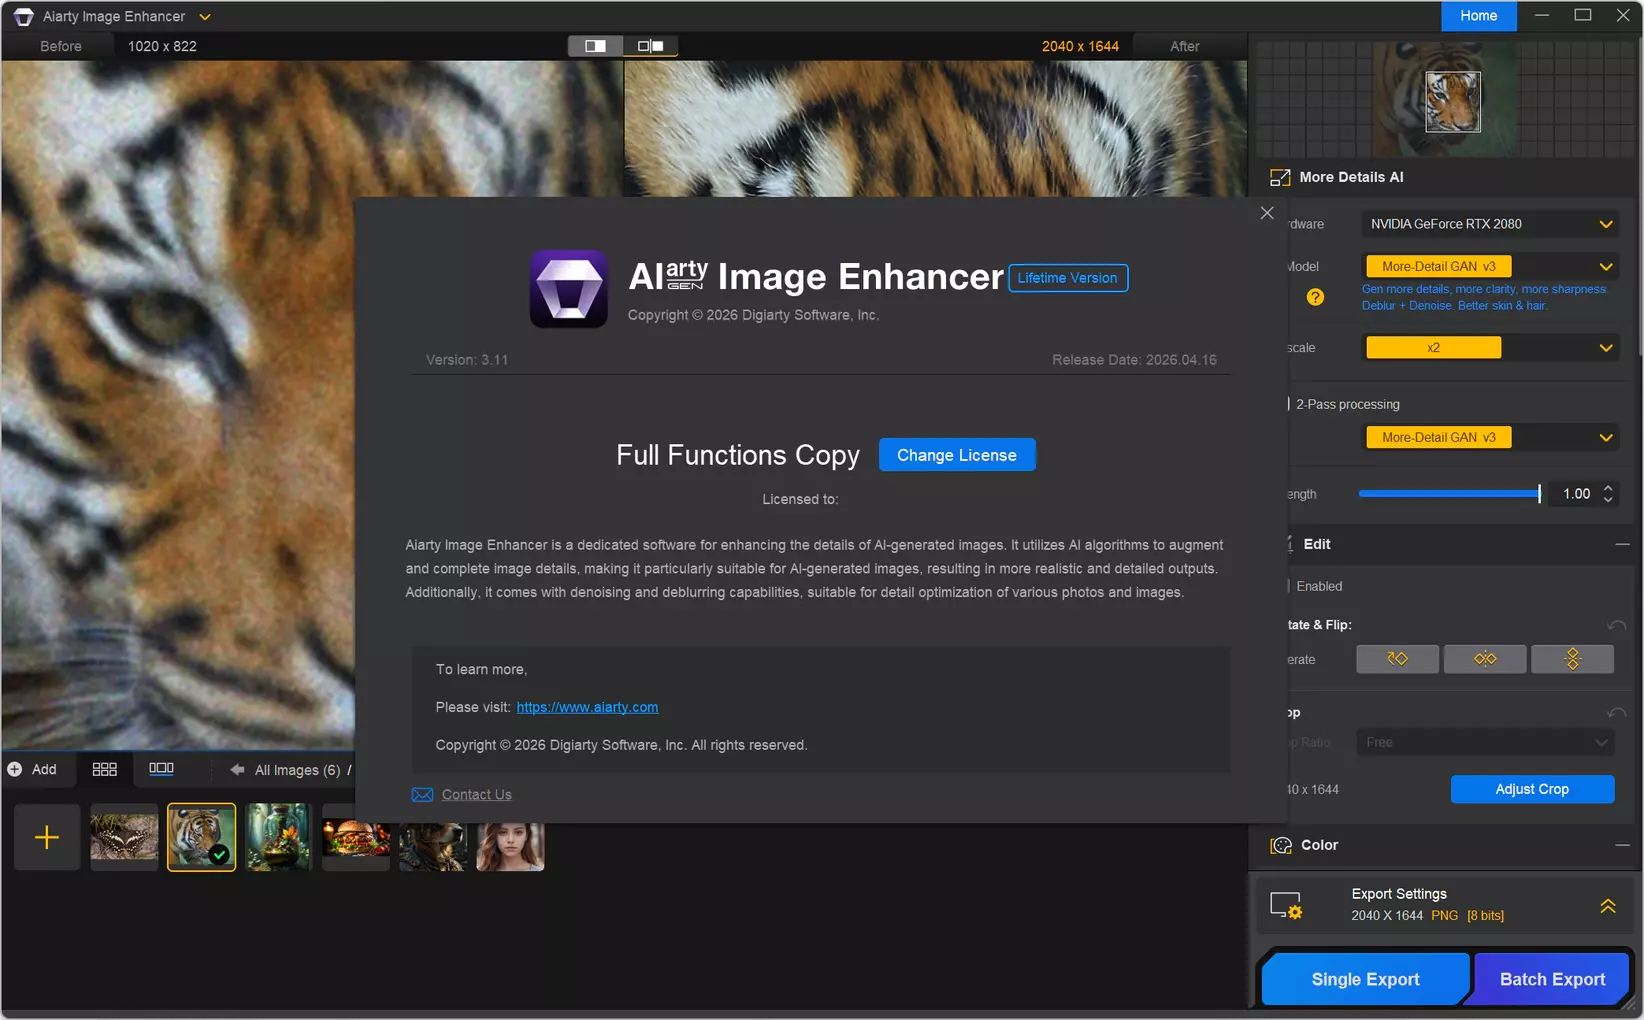Click the Lifetime Version badge

click(1068, 278)
